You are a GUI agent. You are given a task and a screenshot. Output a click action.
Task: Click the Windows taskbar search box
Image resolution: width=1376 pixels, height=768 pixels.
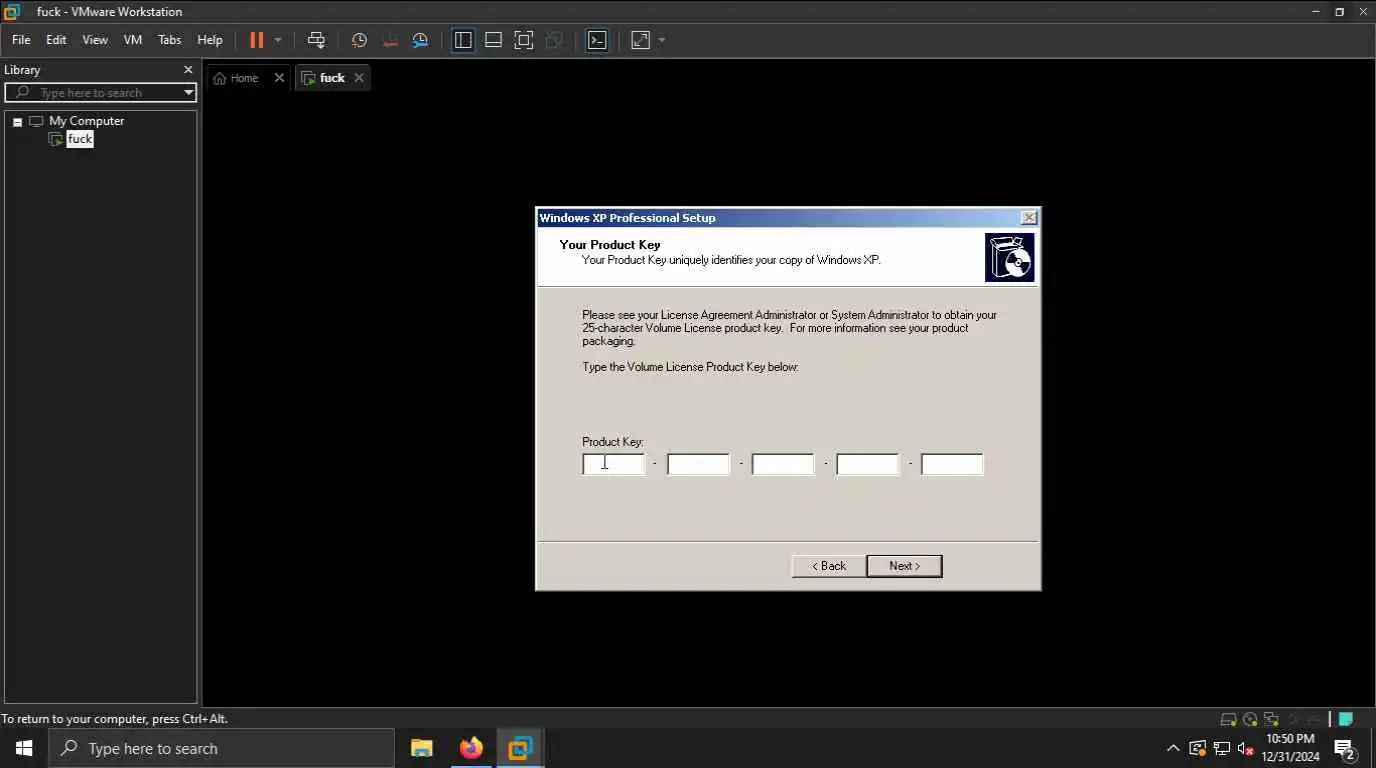[x=221, y=748]
